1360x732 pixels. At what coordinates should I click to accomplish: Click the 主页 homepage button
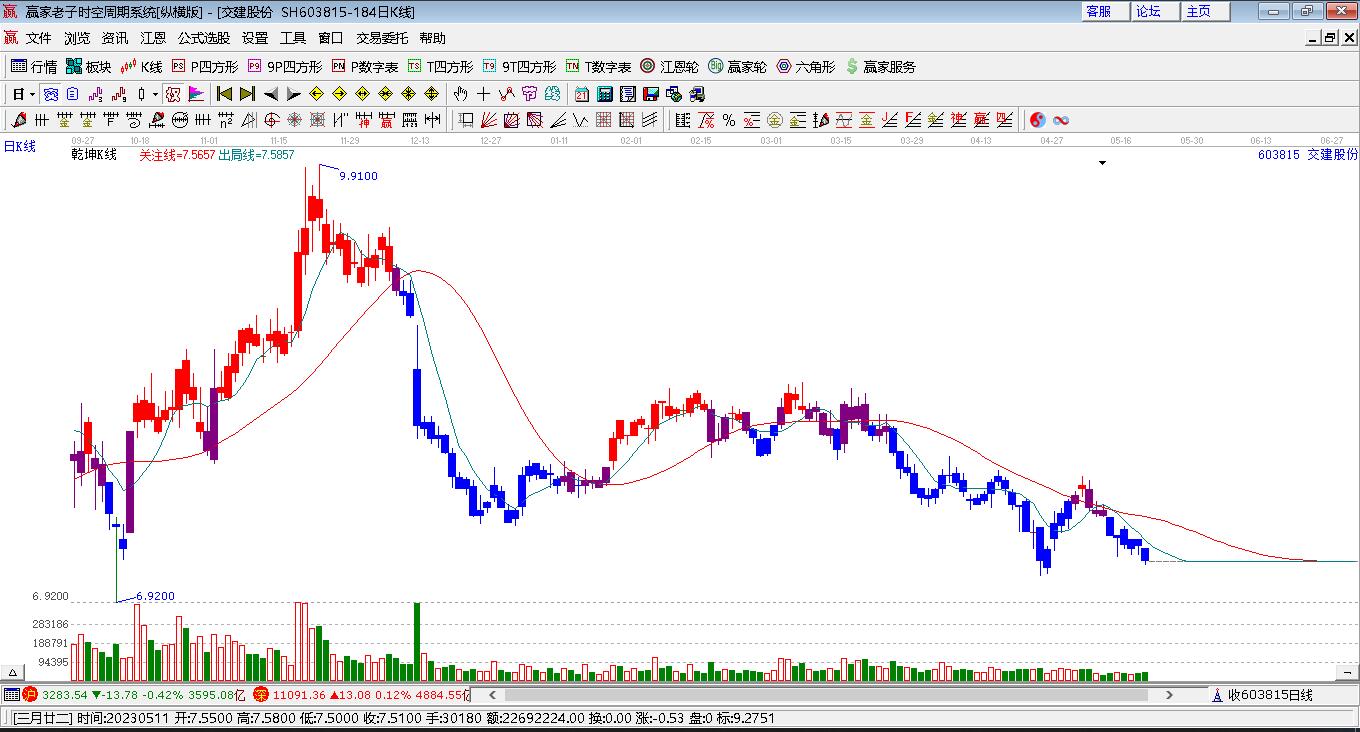pos(1205,11)
